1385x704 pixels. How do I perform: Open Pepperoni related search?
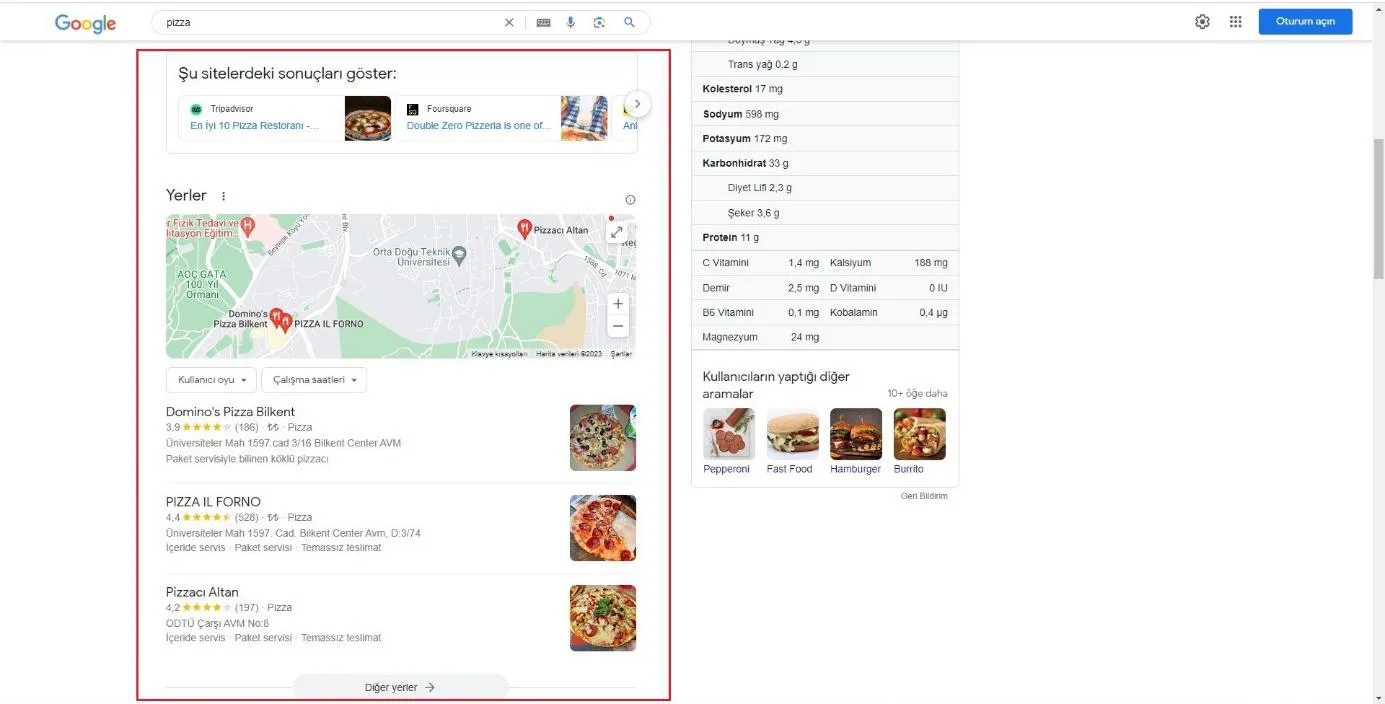(x=727, y=442)
